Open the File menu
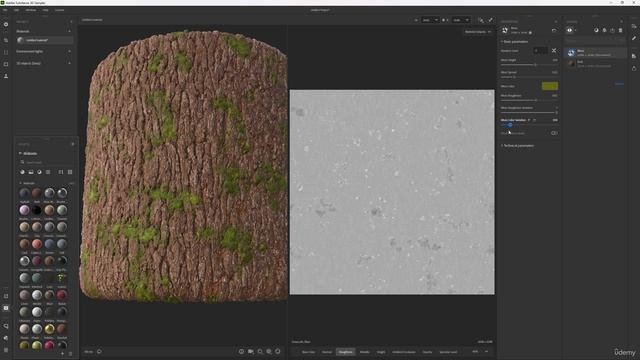The width and height of the screenshot is (640, 360). (x=5, y=10)
